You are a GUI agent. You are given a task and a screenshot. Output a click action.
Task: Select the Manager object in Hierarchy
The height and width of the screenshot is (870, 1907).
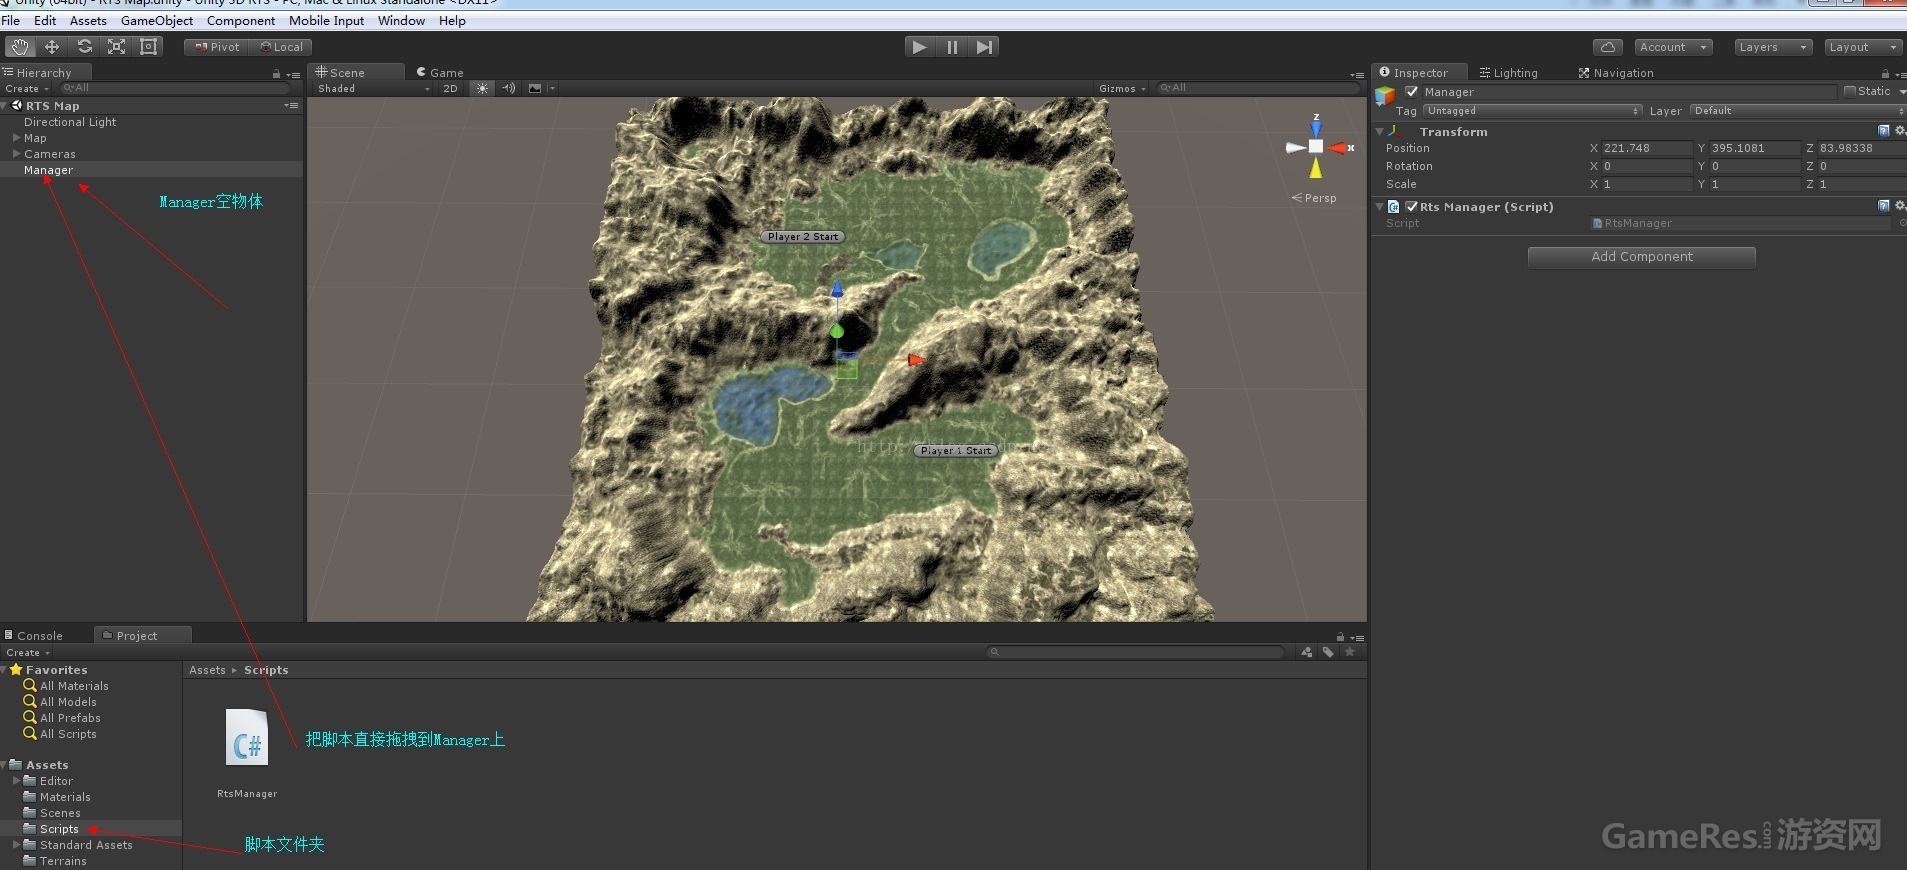(x=48, y=170)
